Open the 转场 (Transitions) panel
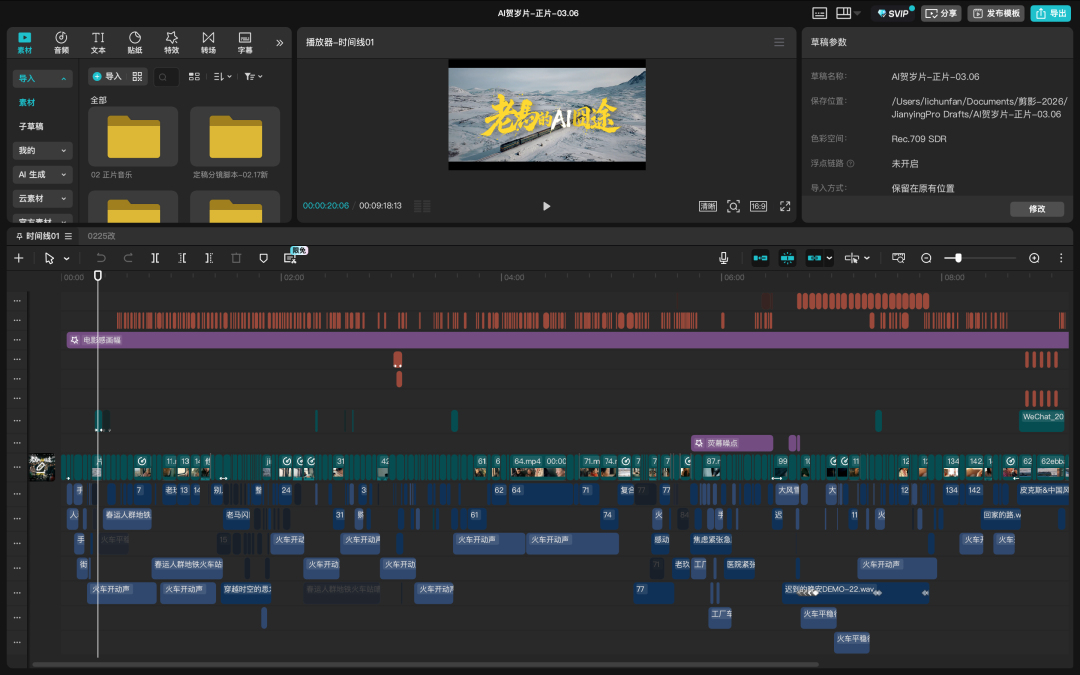The height and width of the screenshot is (675, 1080). [208, 42]
